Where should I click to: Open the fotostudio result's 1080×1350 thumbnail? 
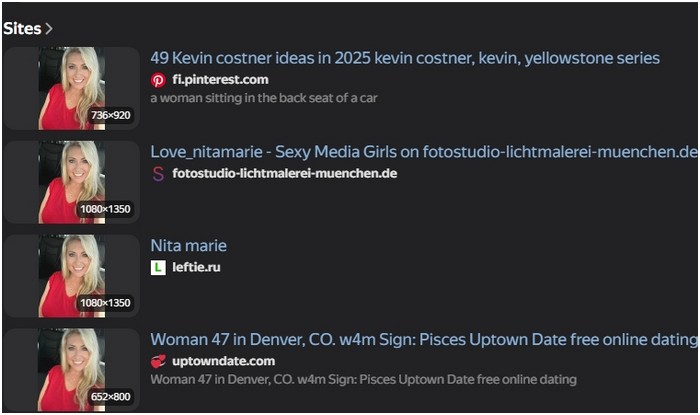pyautogui.click(x=72, y=182)
